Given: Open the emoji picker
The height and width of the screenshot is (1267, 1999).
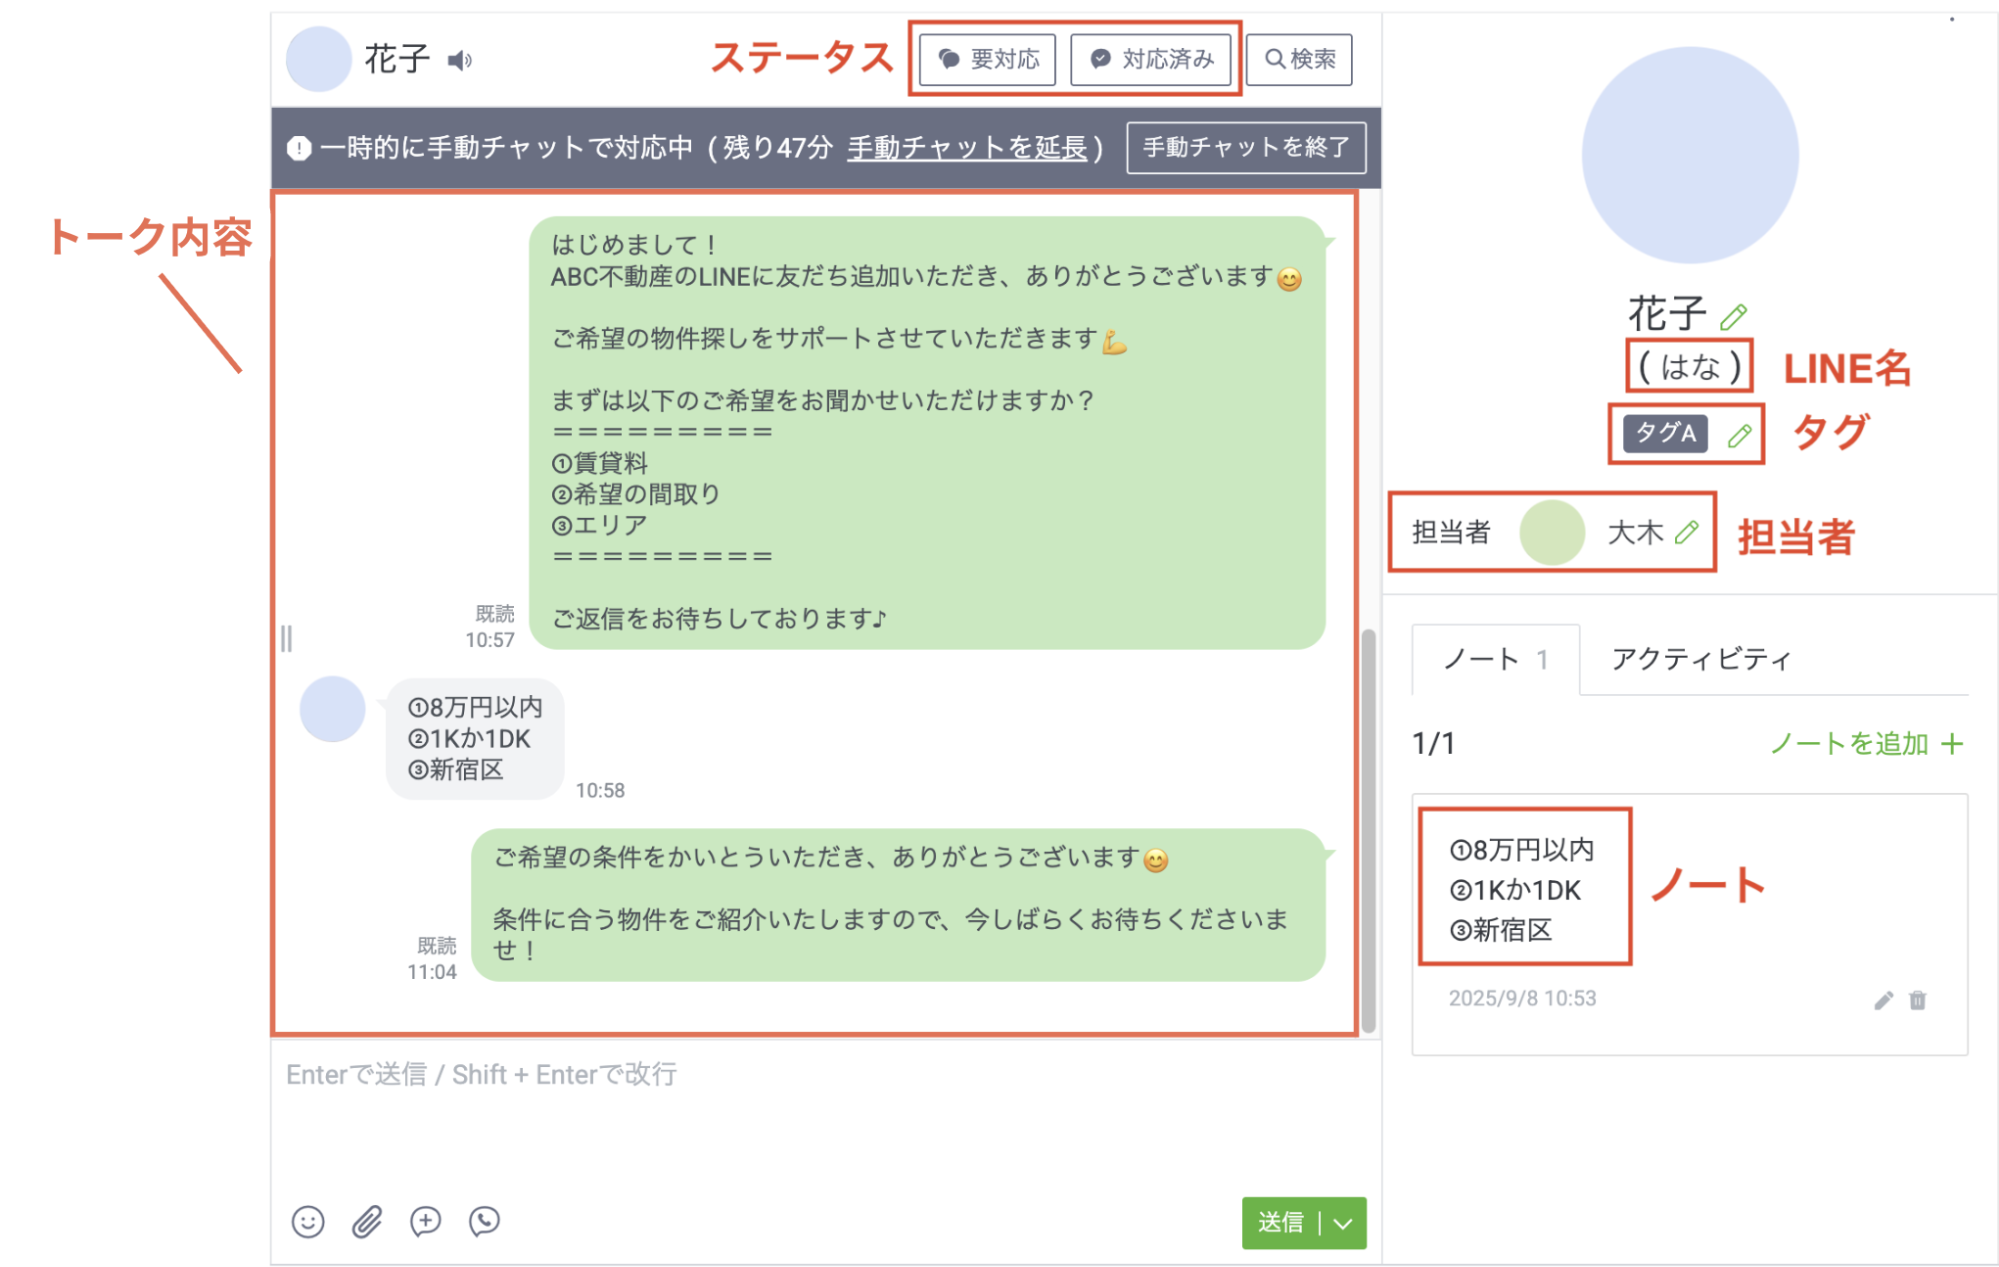Looking at the screenshot, I should click(308, 1221).
